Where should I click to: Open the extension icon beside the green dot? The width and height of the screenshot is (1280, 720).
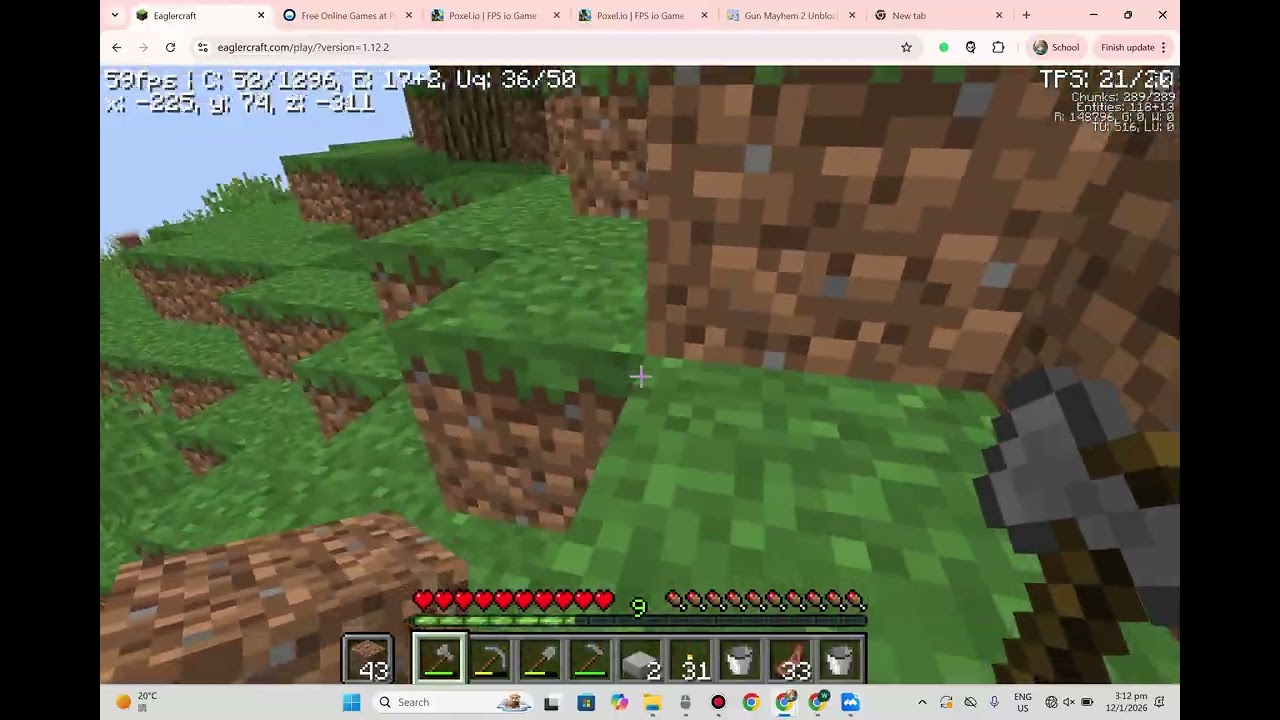coord(970,47)
